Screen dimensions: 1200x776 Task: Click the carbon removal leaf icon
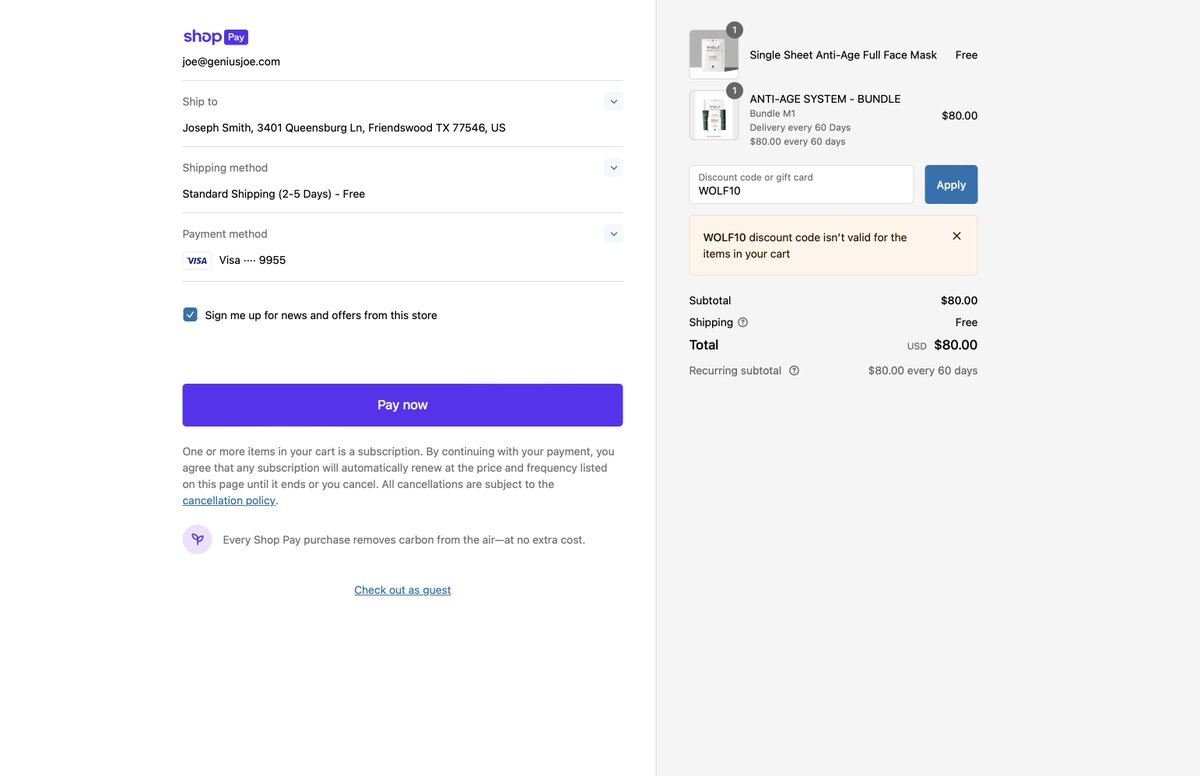click(x=197, y=539)
